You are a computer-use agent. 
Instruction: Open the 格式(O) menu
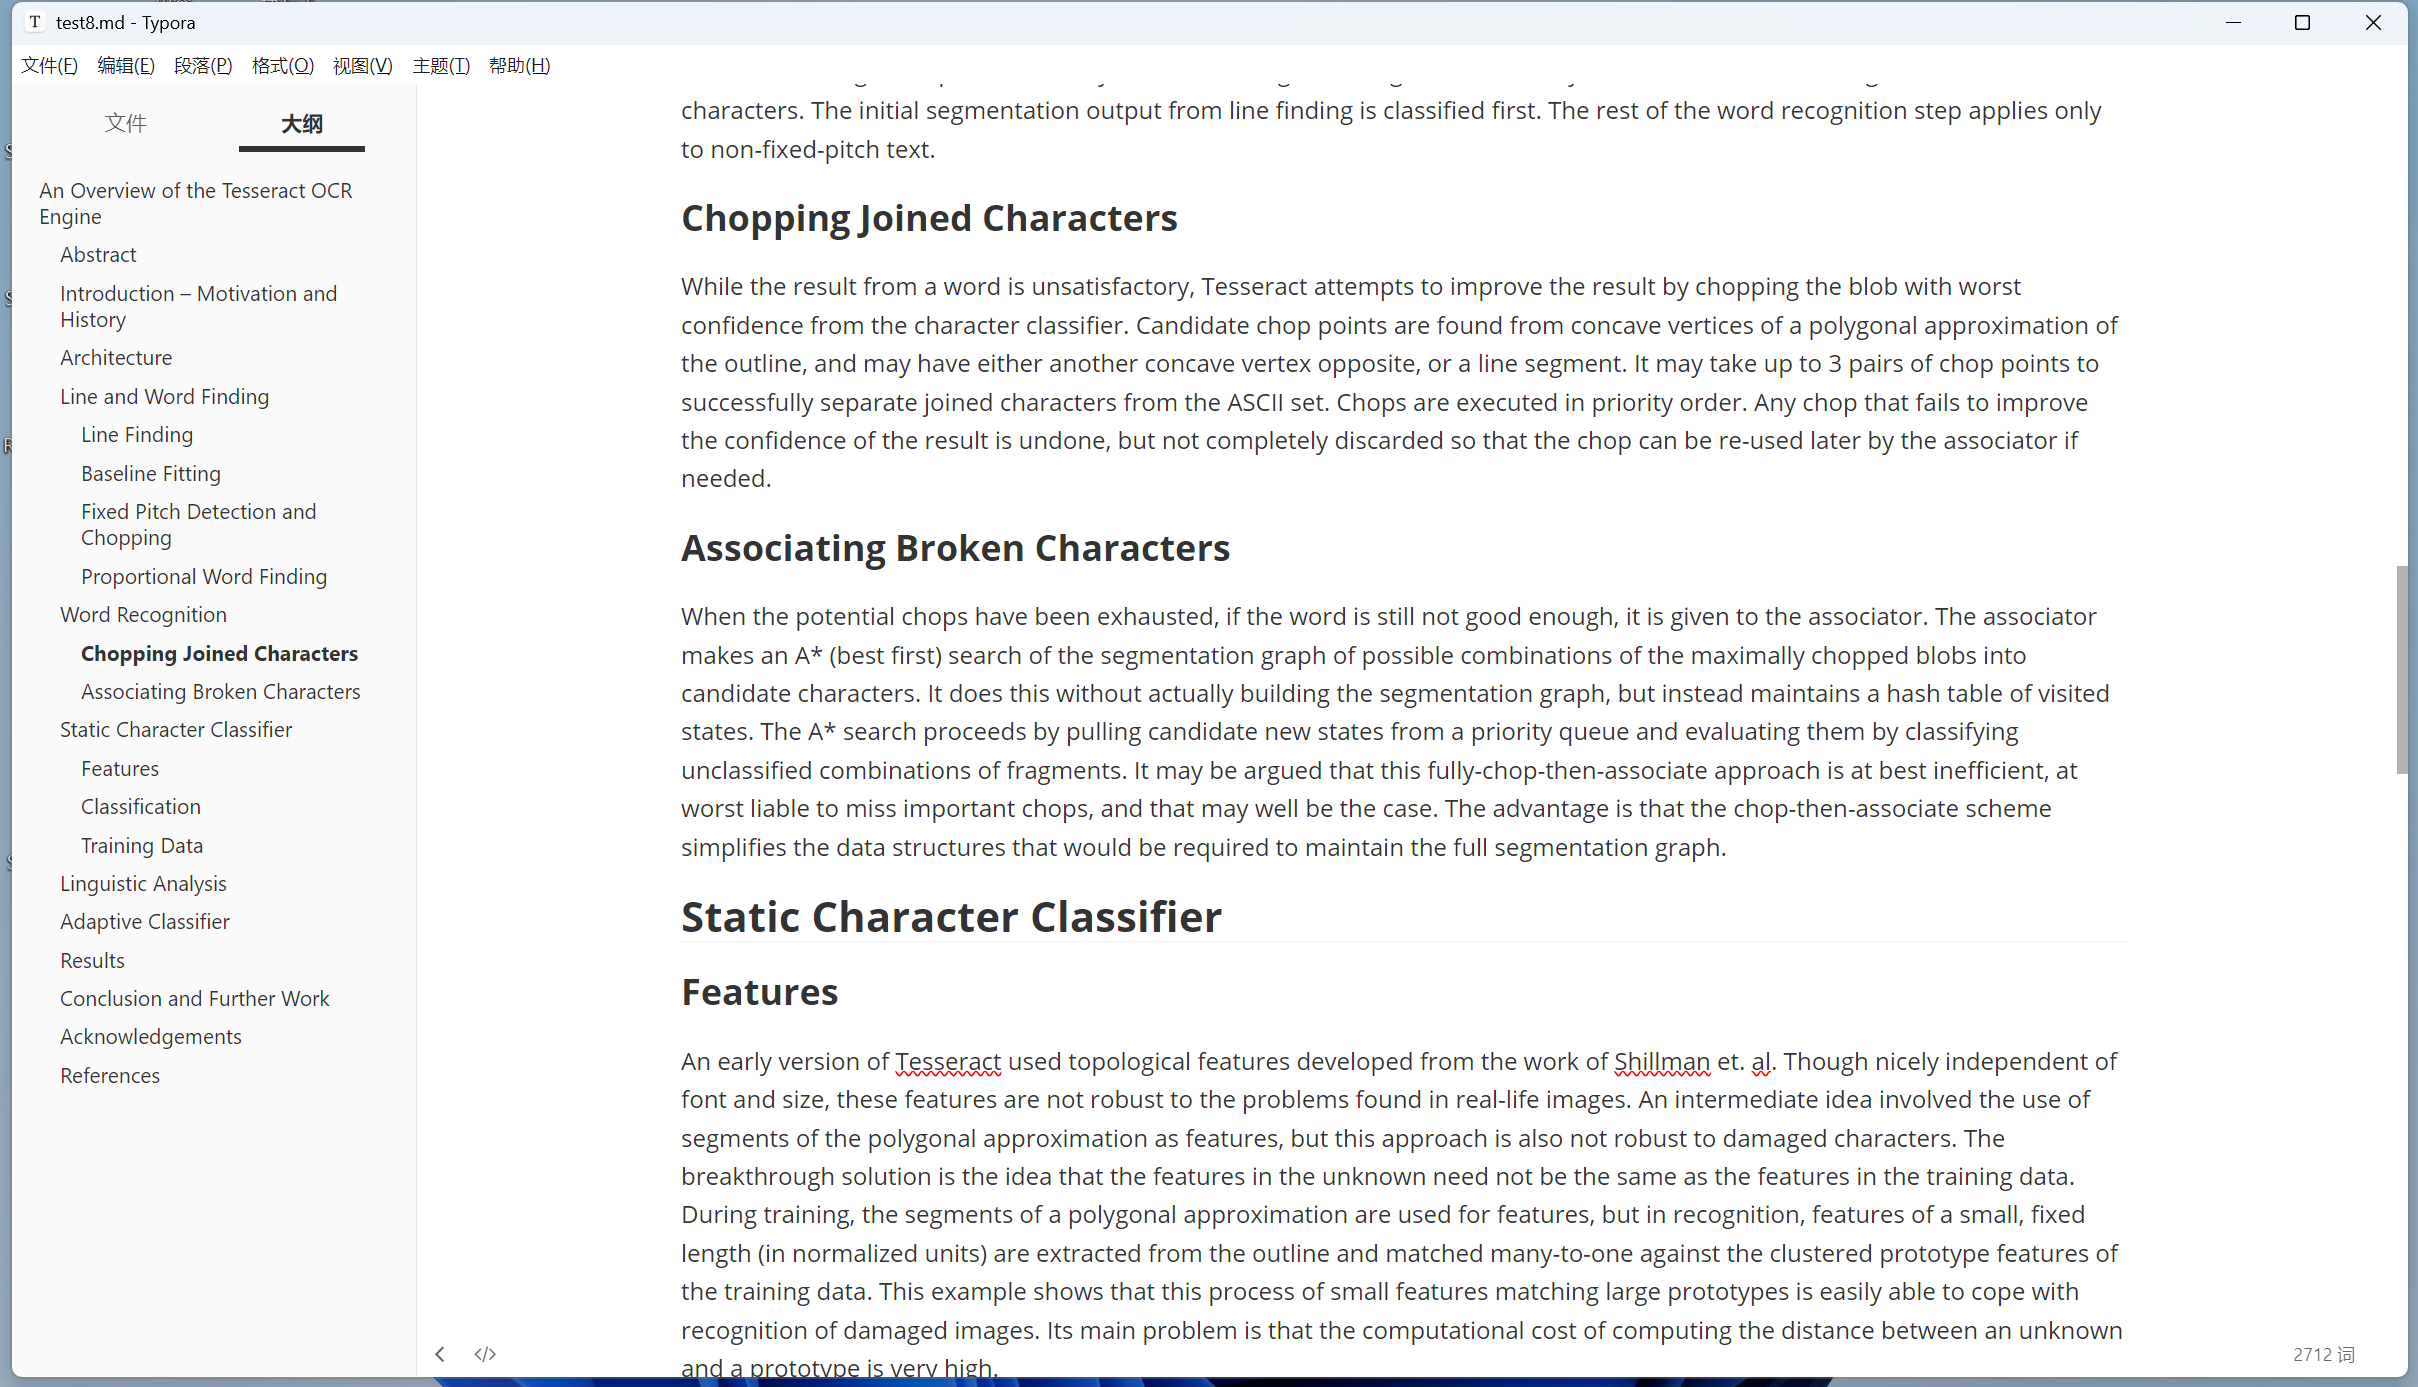tap(281, 65)
